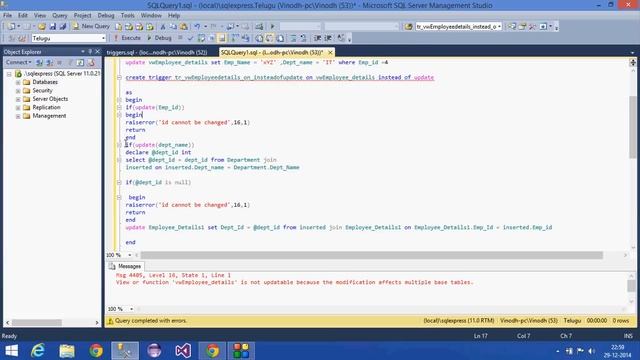Click the editor horizontal scrollbar
640x360 pixels.
click(371, 255)
